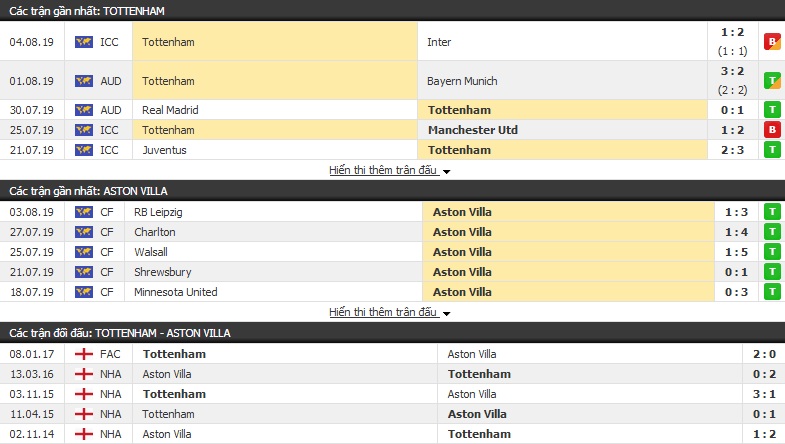Click the England flag on the 08.01.17 FAC row

tap(84, 354)
